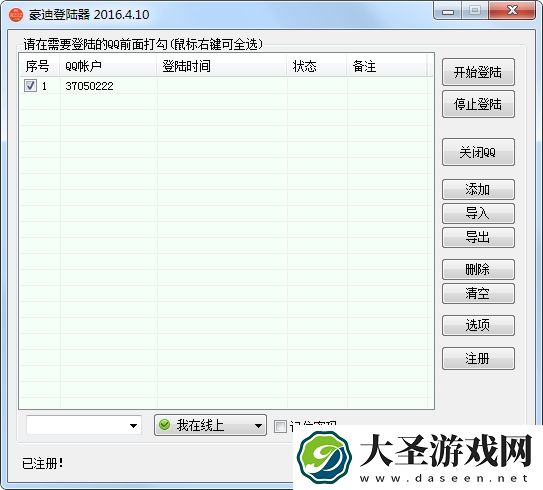This screenshot has width=543, height=490.
Task: Open the 我在线上 status dropdown
Action: pyautogui.click(x=210, y=425)
